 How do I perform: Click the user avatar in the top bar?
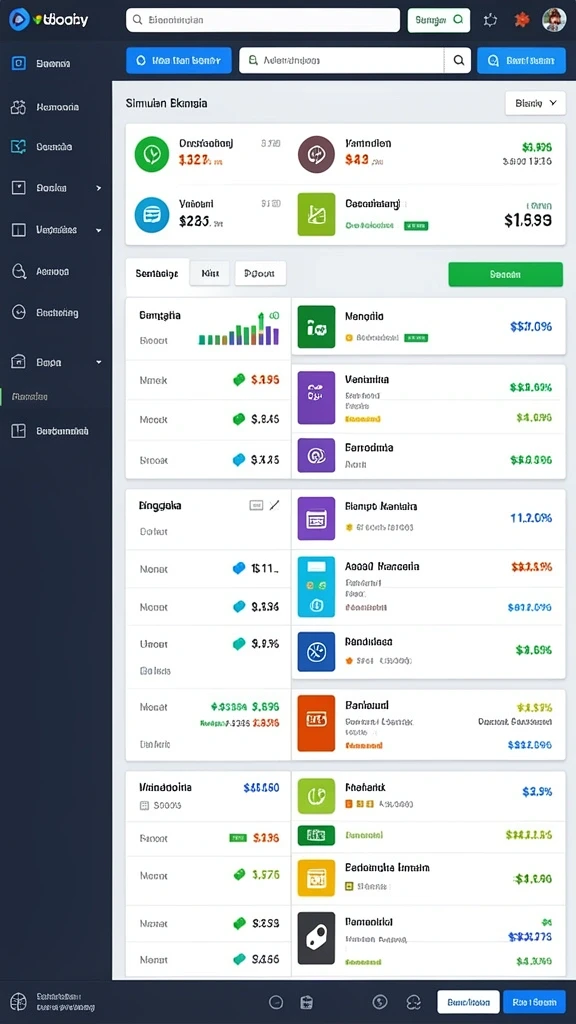pyautogui.click(x=554, y=20)
